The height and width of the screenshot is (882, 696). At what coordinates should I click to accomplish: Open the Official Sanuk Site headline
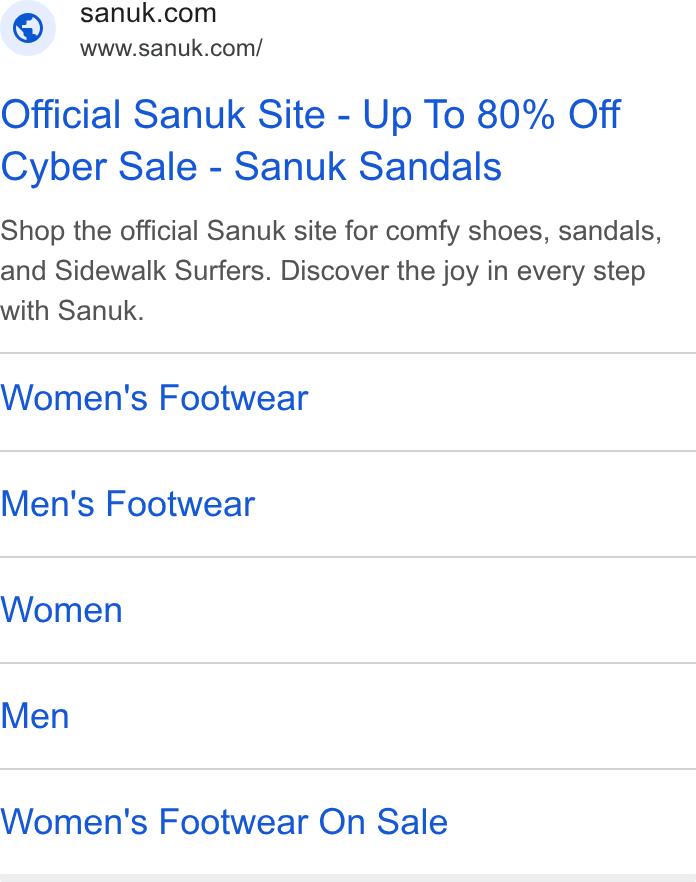(310, 141)
